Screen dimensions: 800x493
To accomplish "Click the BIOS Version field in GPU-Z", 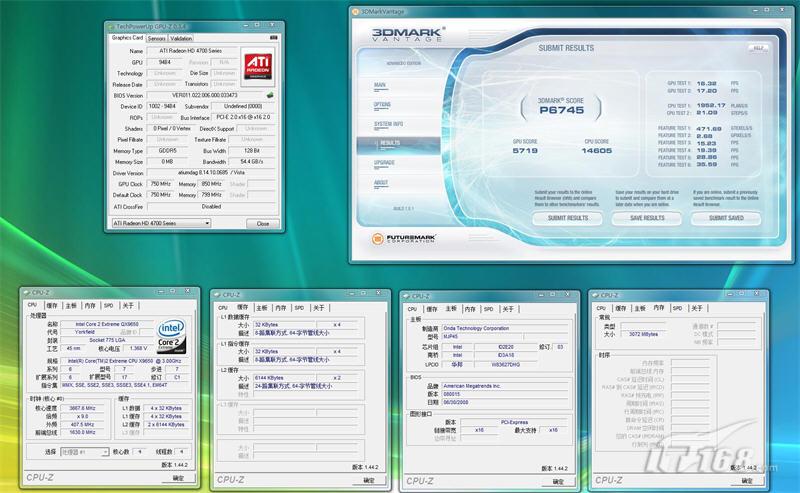I will click(x=204, y=95).
